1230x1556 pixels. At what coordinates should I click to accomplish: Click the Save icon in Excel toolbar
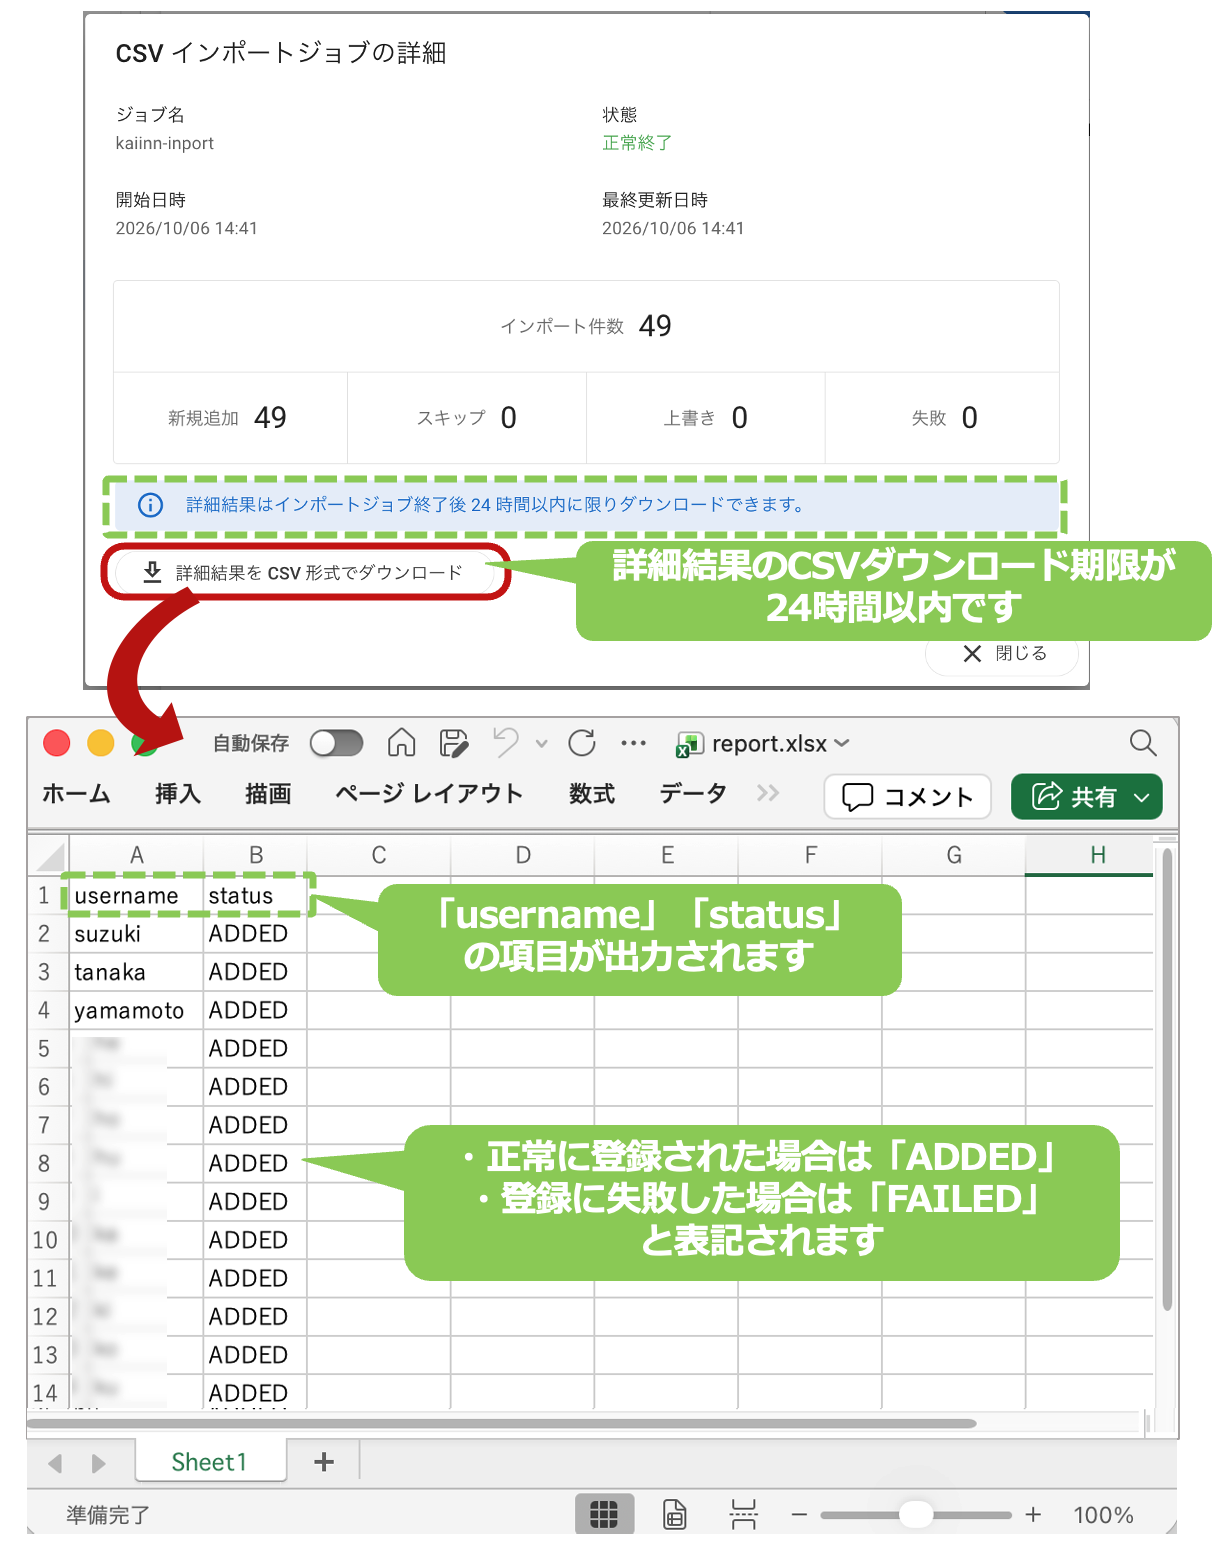pyautogui.click(x=454, y=743)
